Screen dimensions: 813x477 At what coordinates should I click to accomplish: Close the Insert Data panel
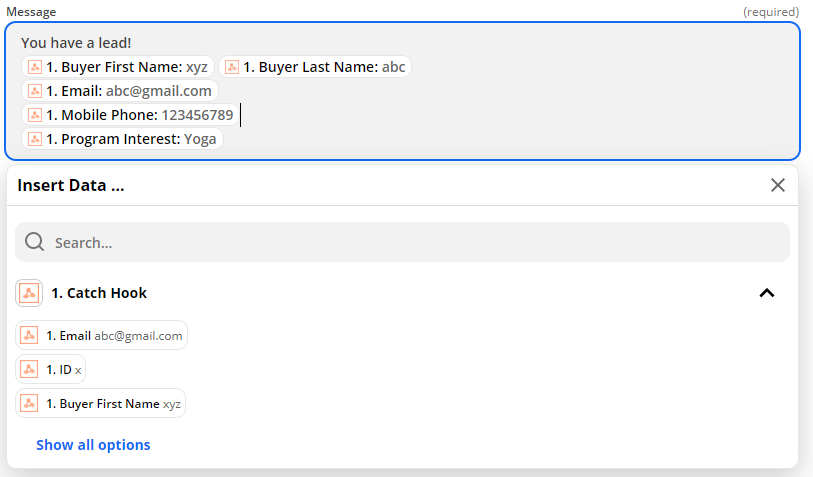778,185
